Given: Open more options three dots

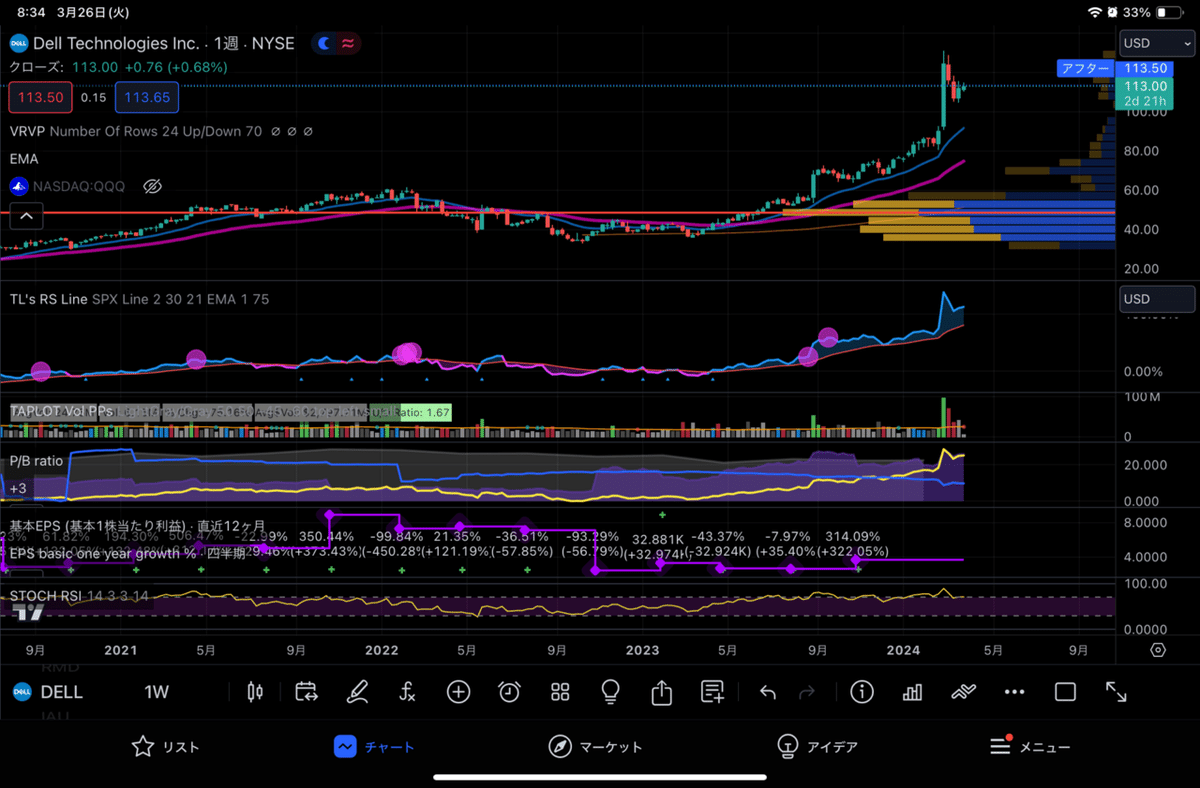Looking at the screenshot, I should pyautogui.click(x=1014, y=692).
